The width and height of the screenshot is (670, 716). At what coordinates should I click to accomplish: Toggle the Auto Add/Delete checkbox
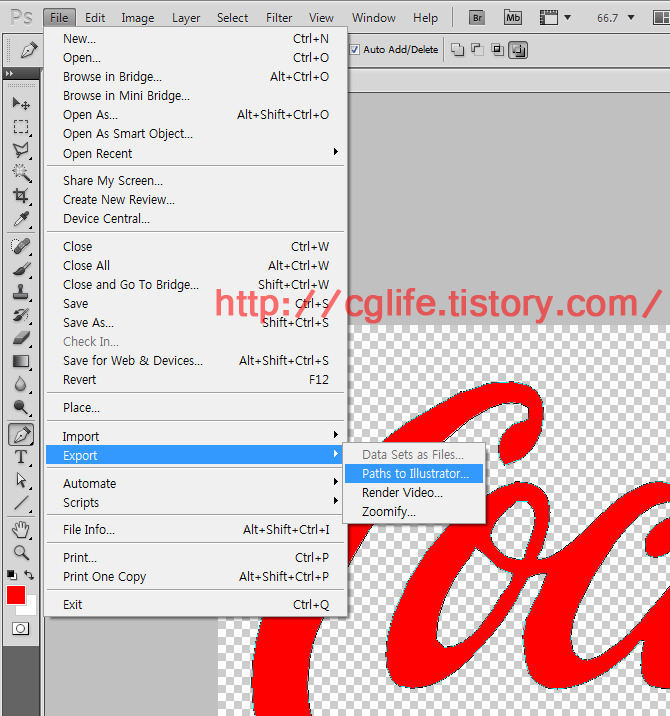tap(354, 49)
